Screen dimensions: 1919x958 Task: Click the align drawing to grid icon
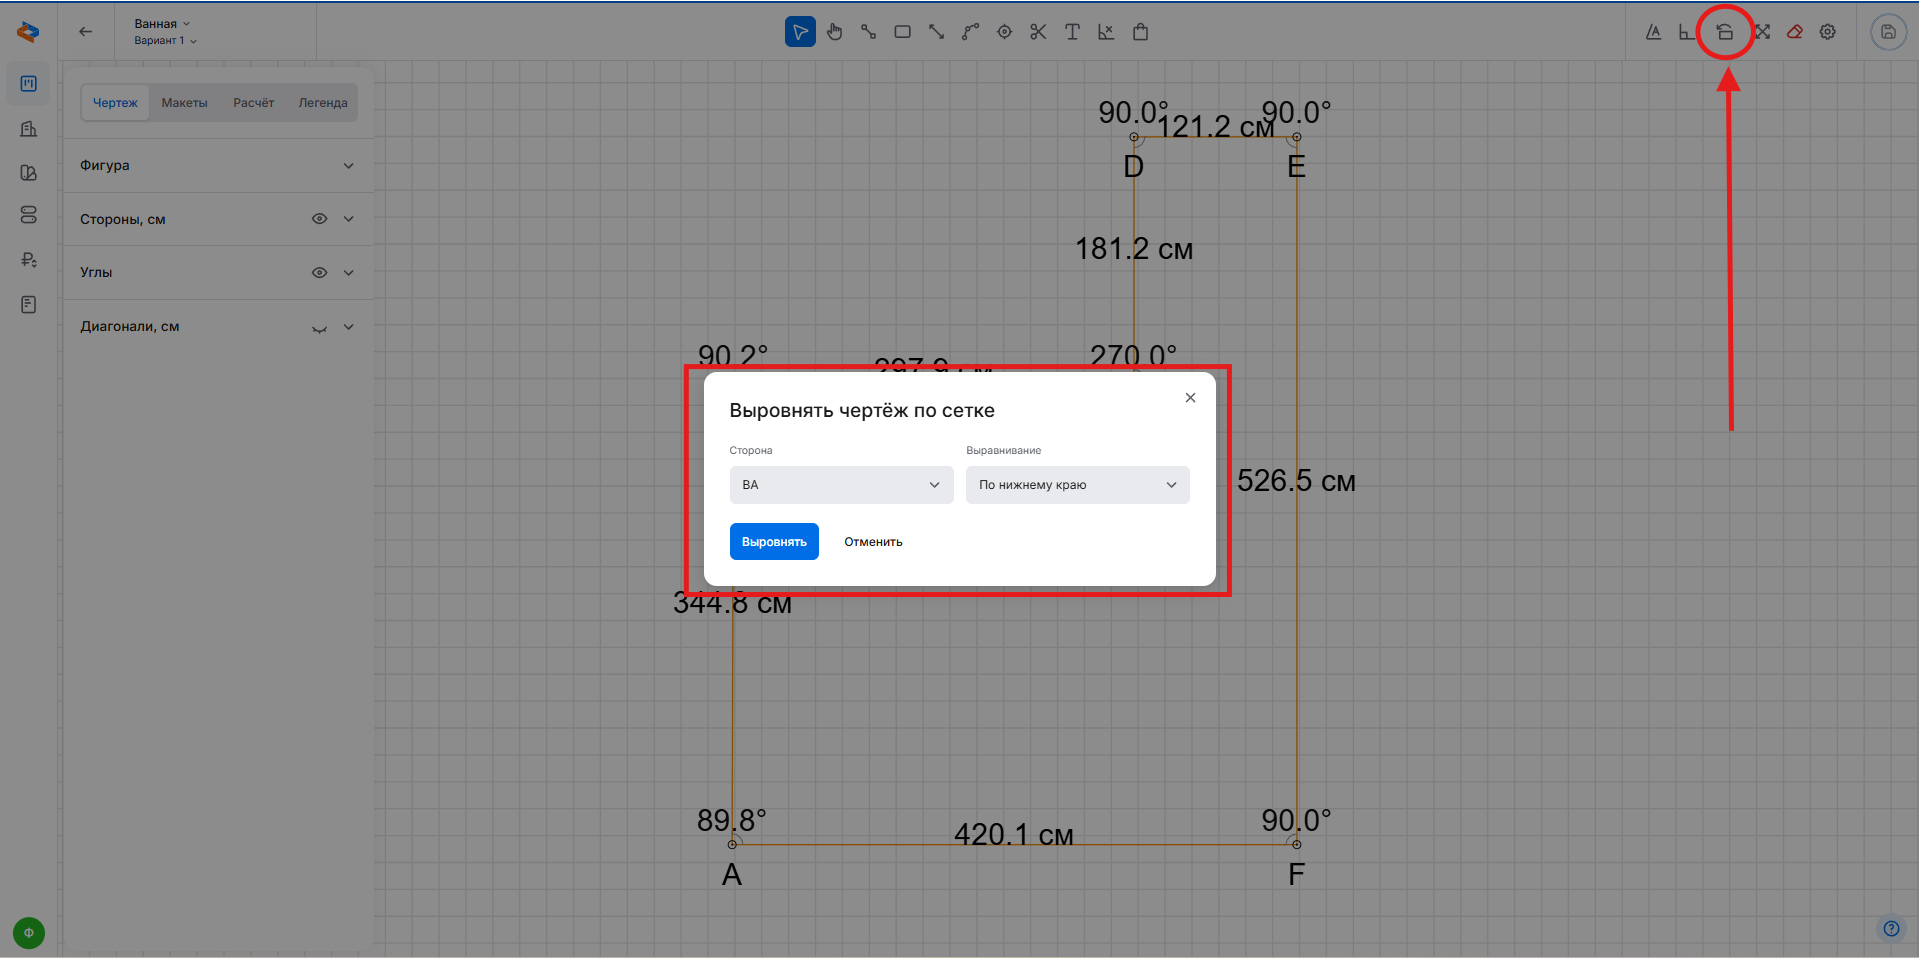point(1725,32)
